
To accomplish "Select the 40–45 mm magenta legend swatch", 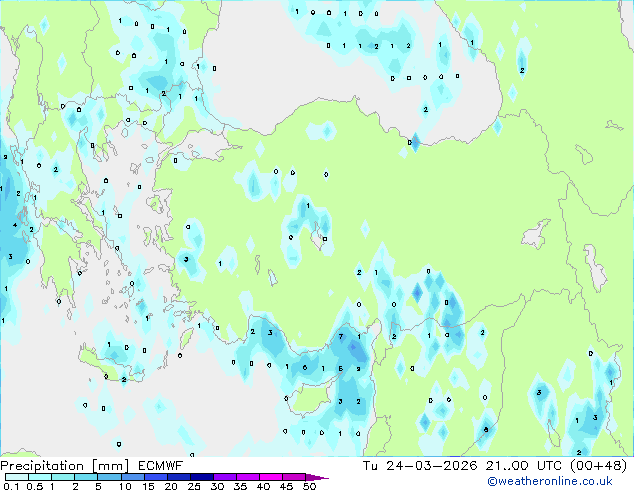I will (271, 477).
